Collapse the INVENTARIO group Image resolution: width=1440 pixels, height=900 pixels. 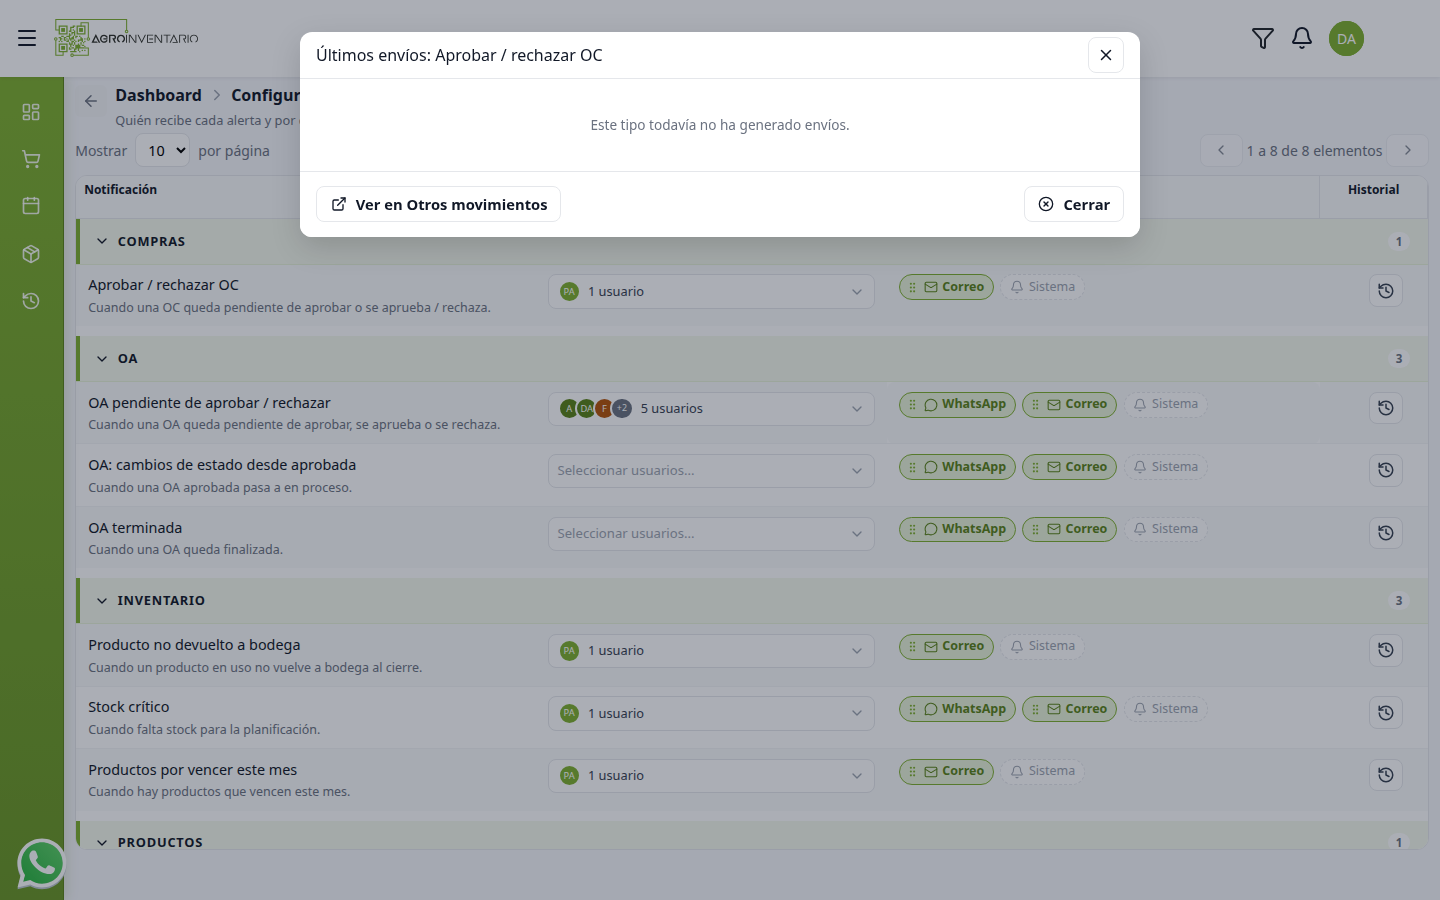click(x=102, y=600)
